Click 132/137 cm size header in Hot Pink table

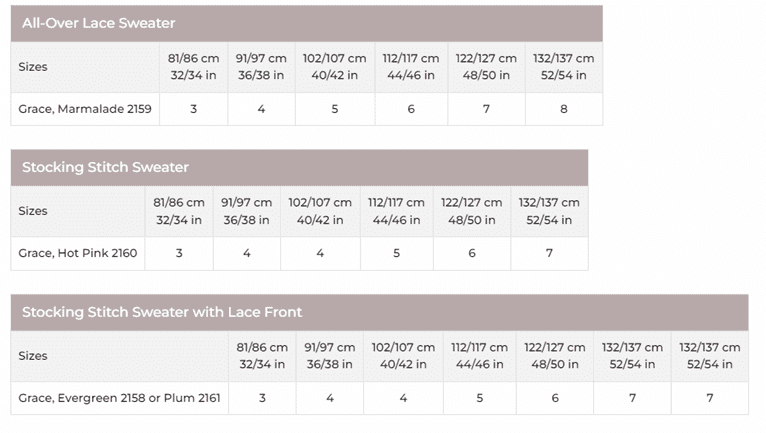549,211
